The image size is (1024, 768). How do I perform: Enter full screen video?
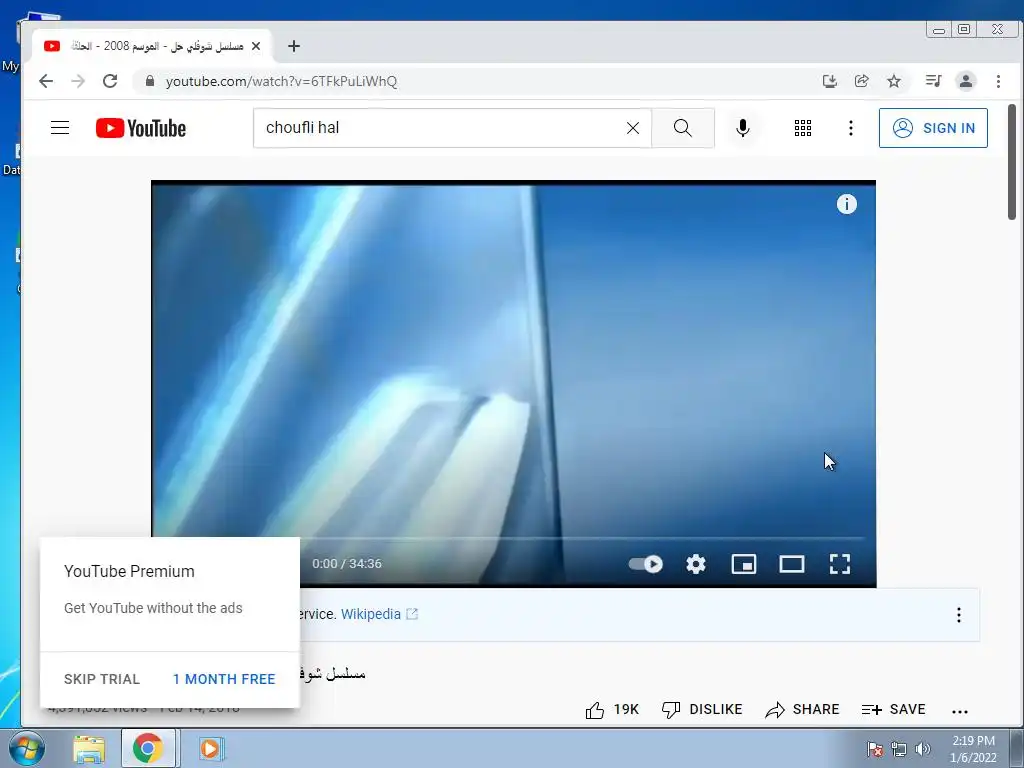point(840,564)
